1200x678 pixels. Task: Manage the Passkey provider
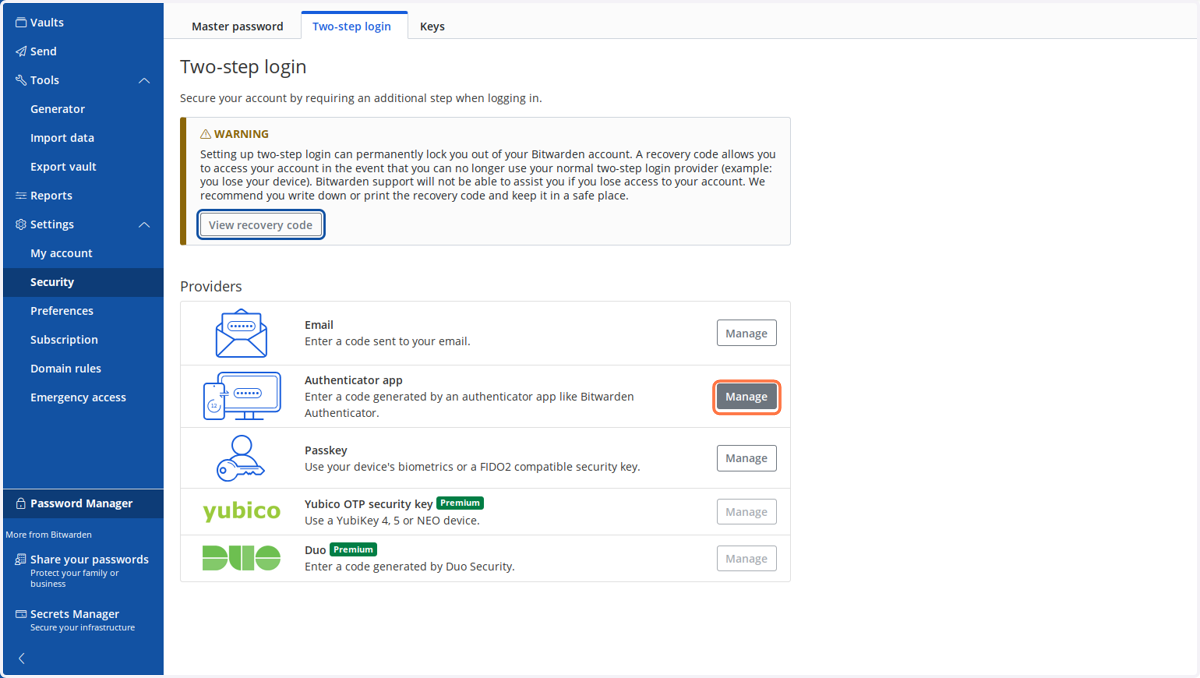click(x=746, y=458)
